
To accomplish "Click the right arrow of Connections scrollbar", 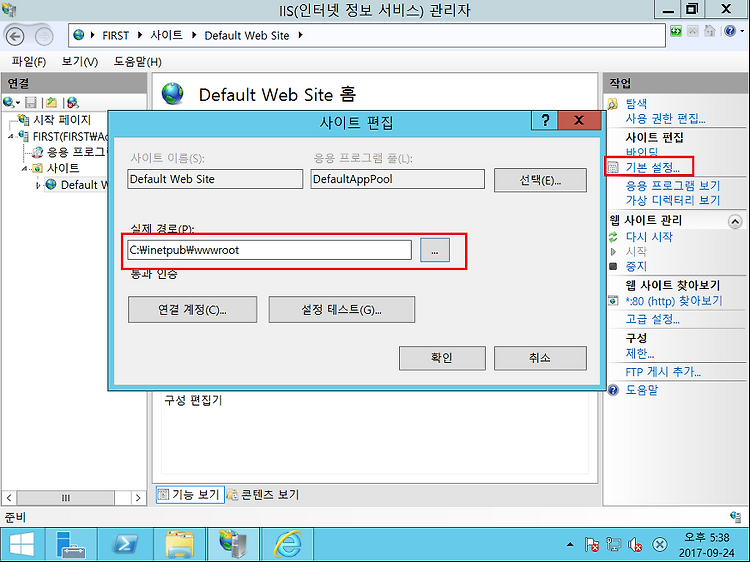I will [138, 497].
